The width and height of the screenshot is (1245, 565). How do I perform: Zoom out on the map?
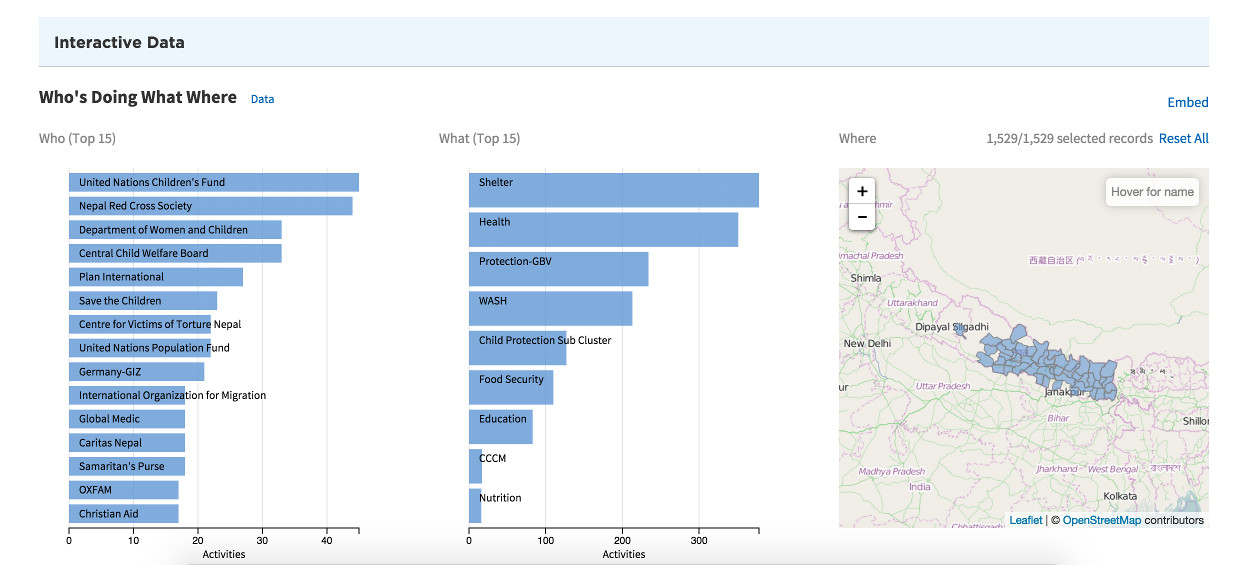click(x=862, y=217)
